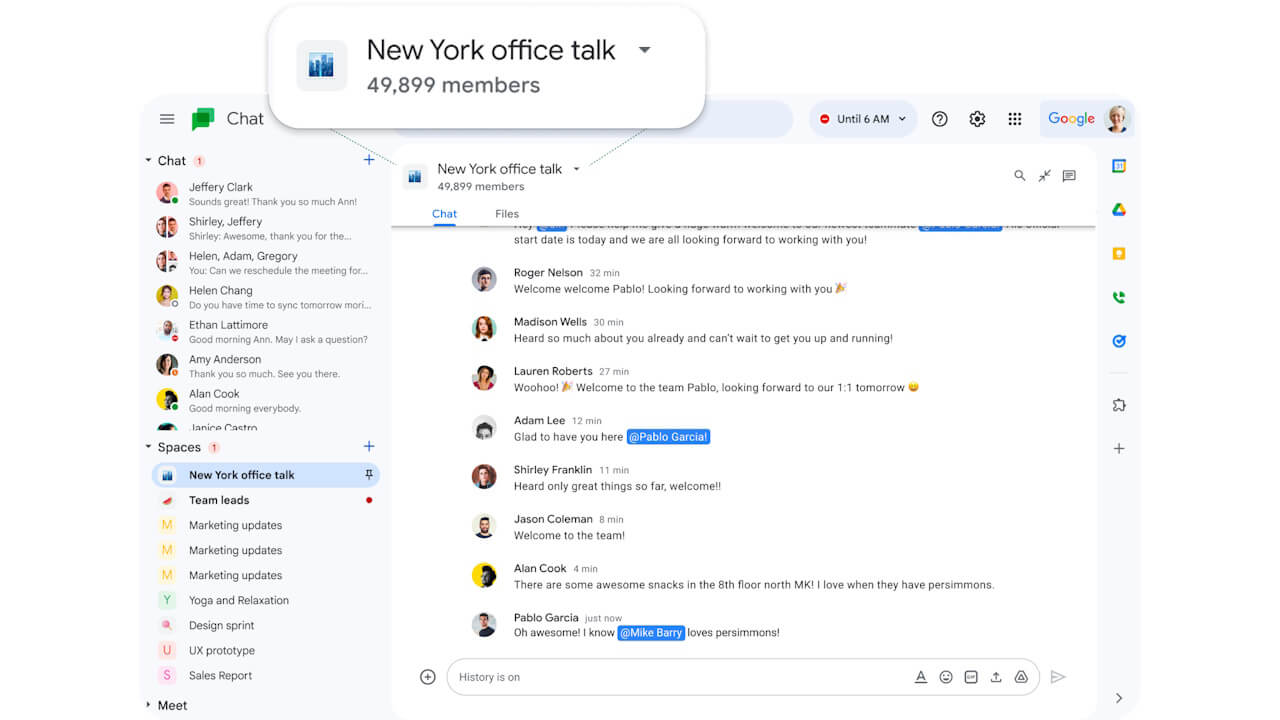
Task: Unpin the New York office talk space
Action: (x=369, y=475)
